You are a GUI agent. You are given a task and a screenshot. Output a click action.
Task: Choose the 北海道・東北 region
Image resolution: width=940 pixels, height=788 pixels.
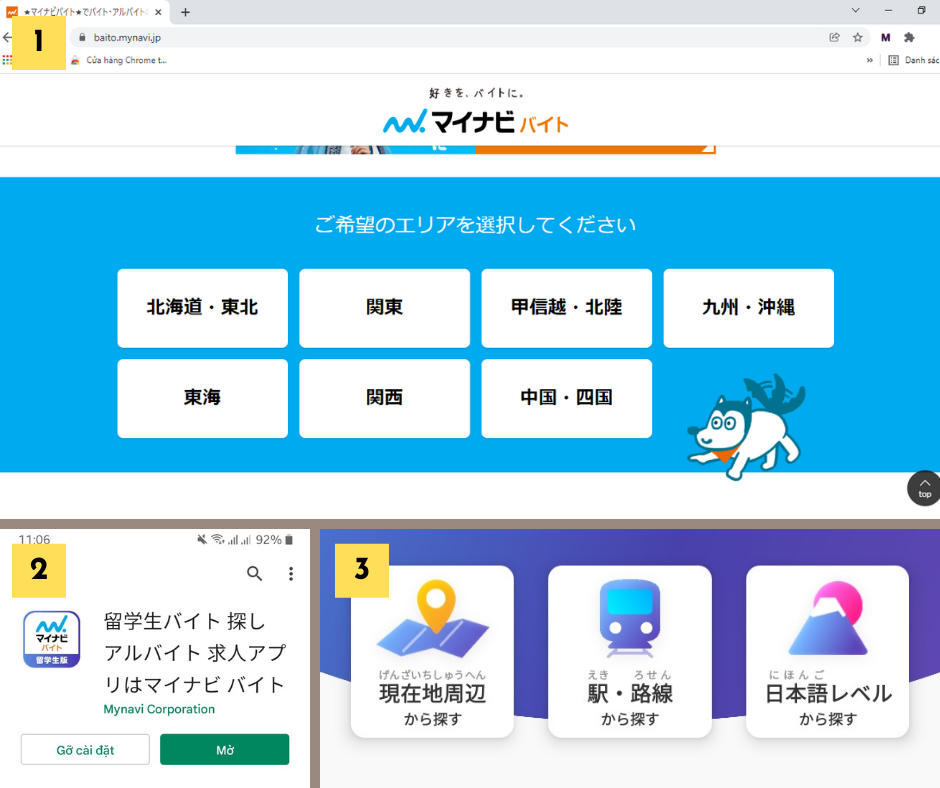tap(202, 308)
